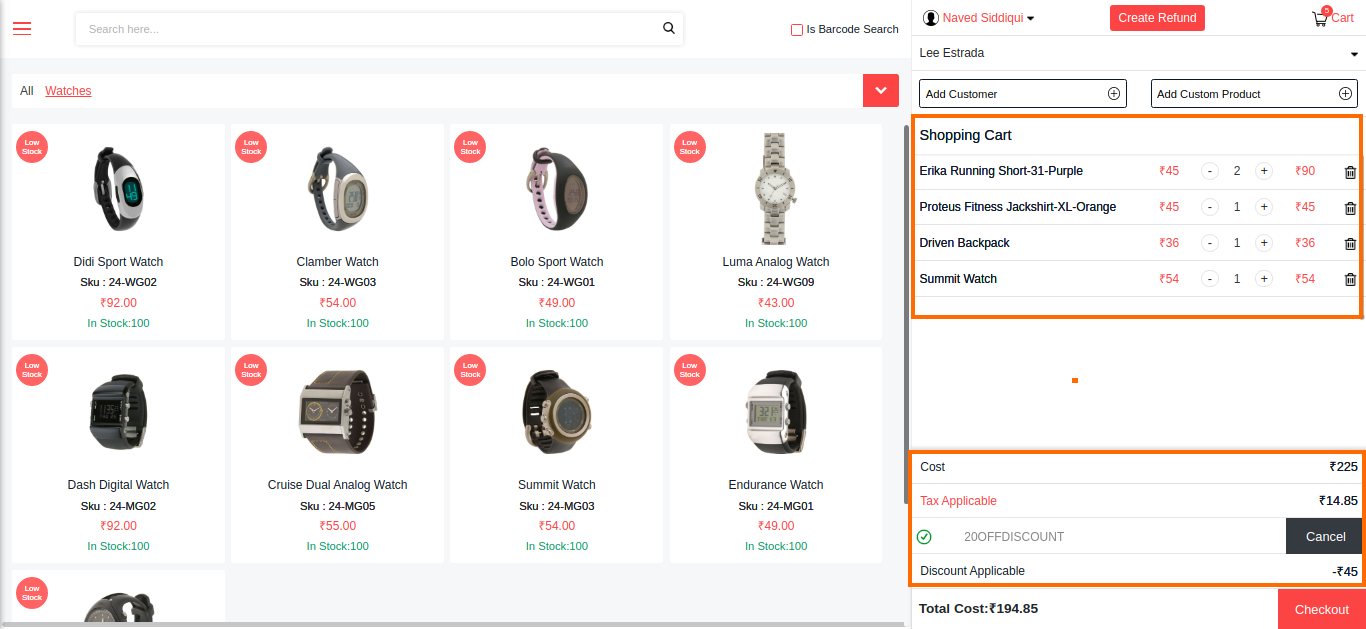Click ₹43.00 price of Luma Analog Watch
The image size is (1366, 629).
pyautogui.click(x=776, y=303)
